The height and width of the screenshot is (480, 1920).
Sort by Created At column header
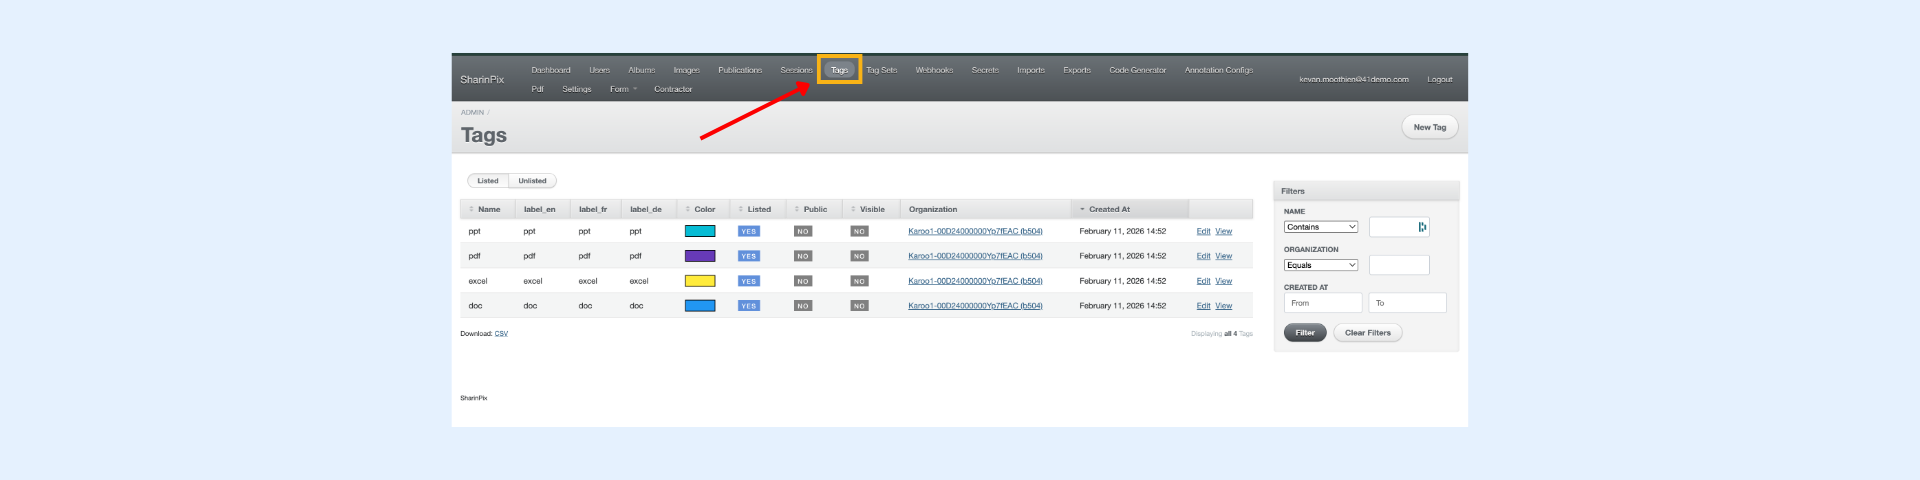point(1109,209)
